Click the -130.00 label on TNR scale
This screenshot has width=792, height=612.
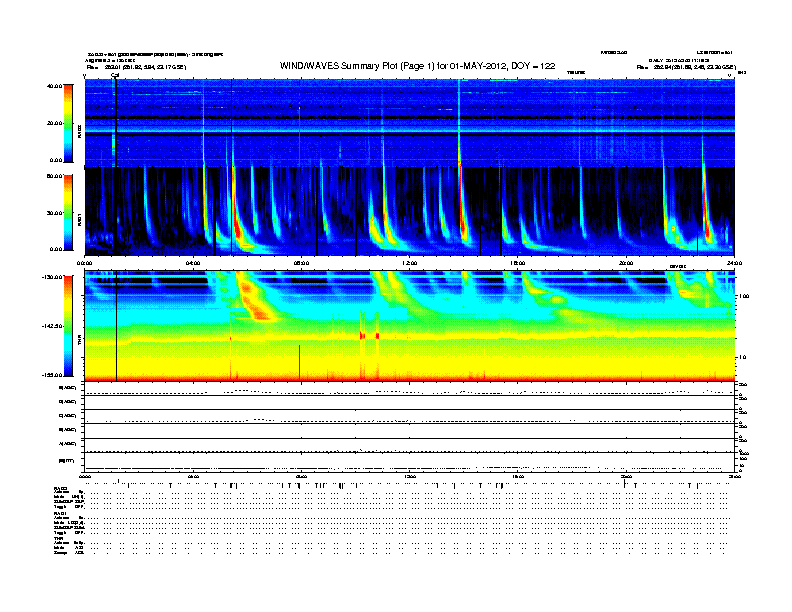point(52,277)
